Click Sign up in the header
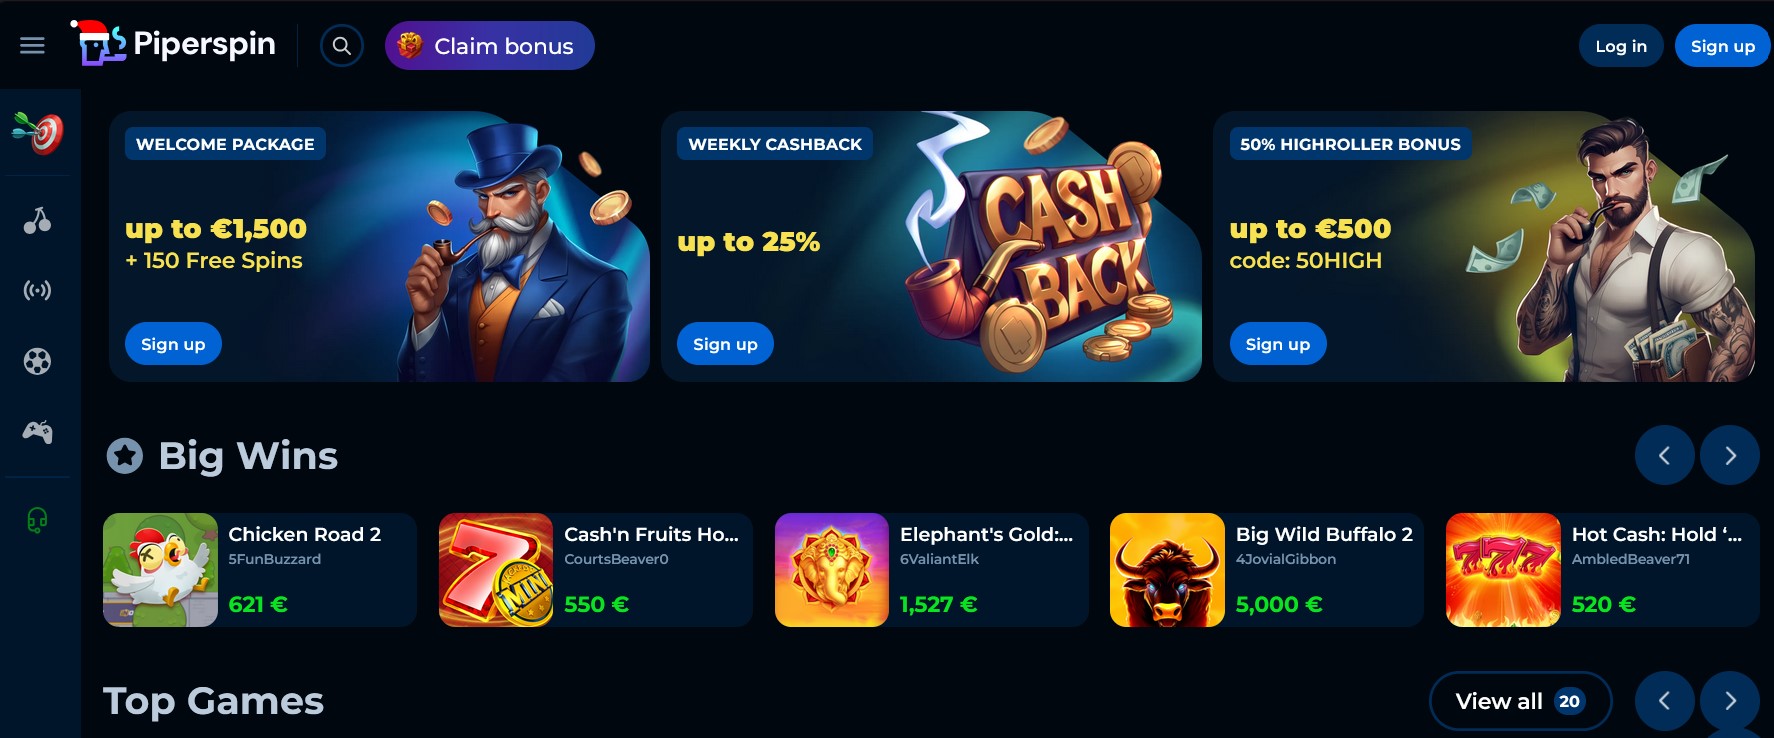1774x738 pixels. click(1722, 46)
